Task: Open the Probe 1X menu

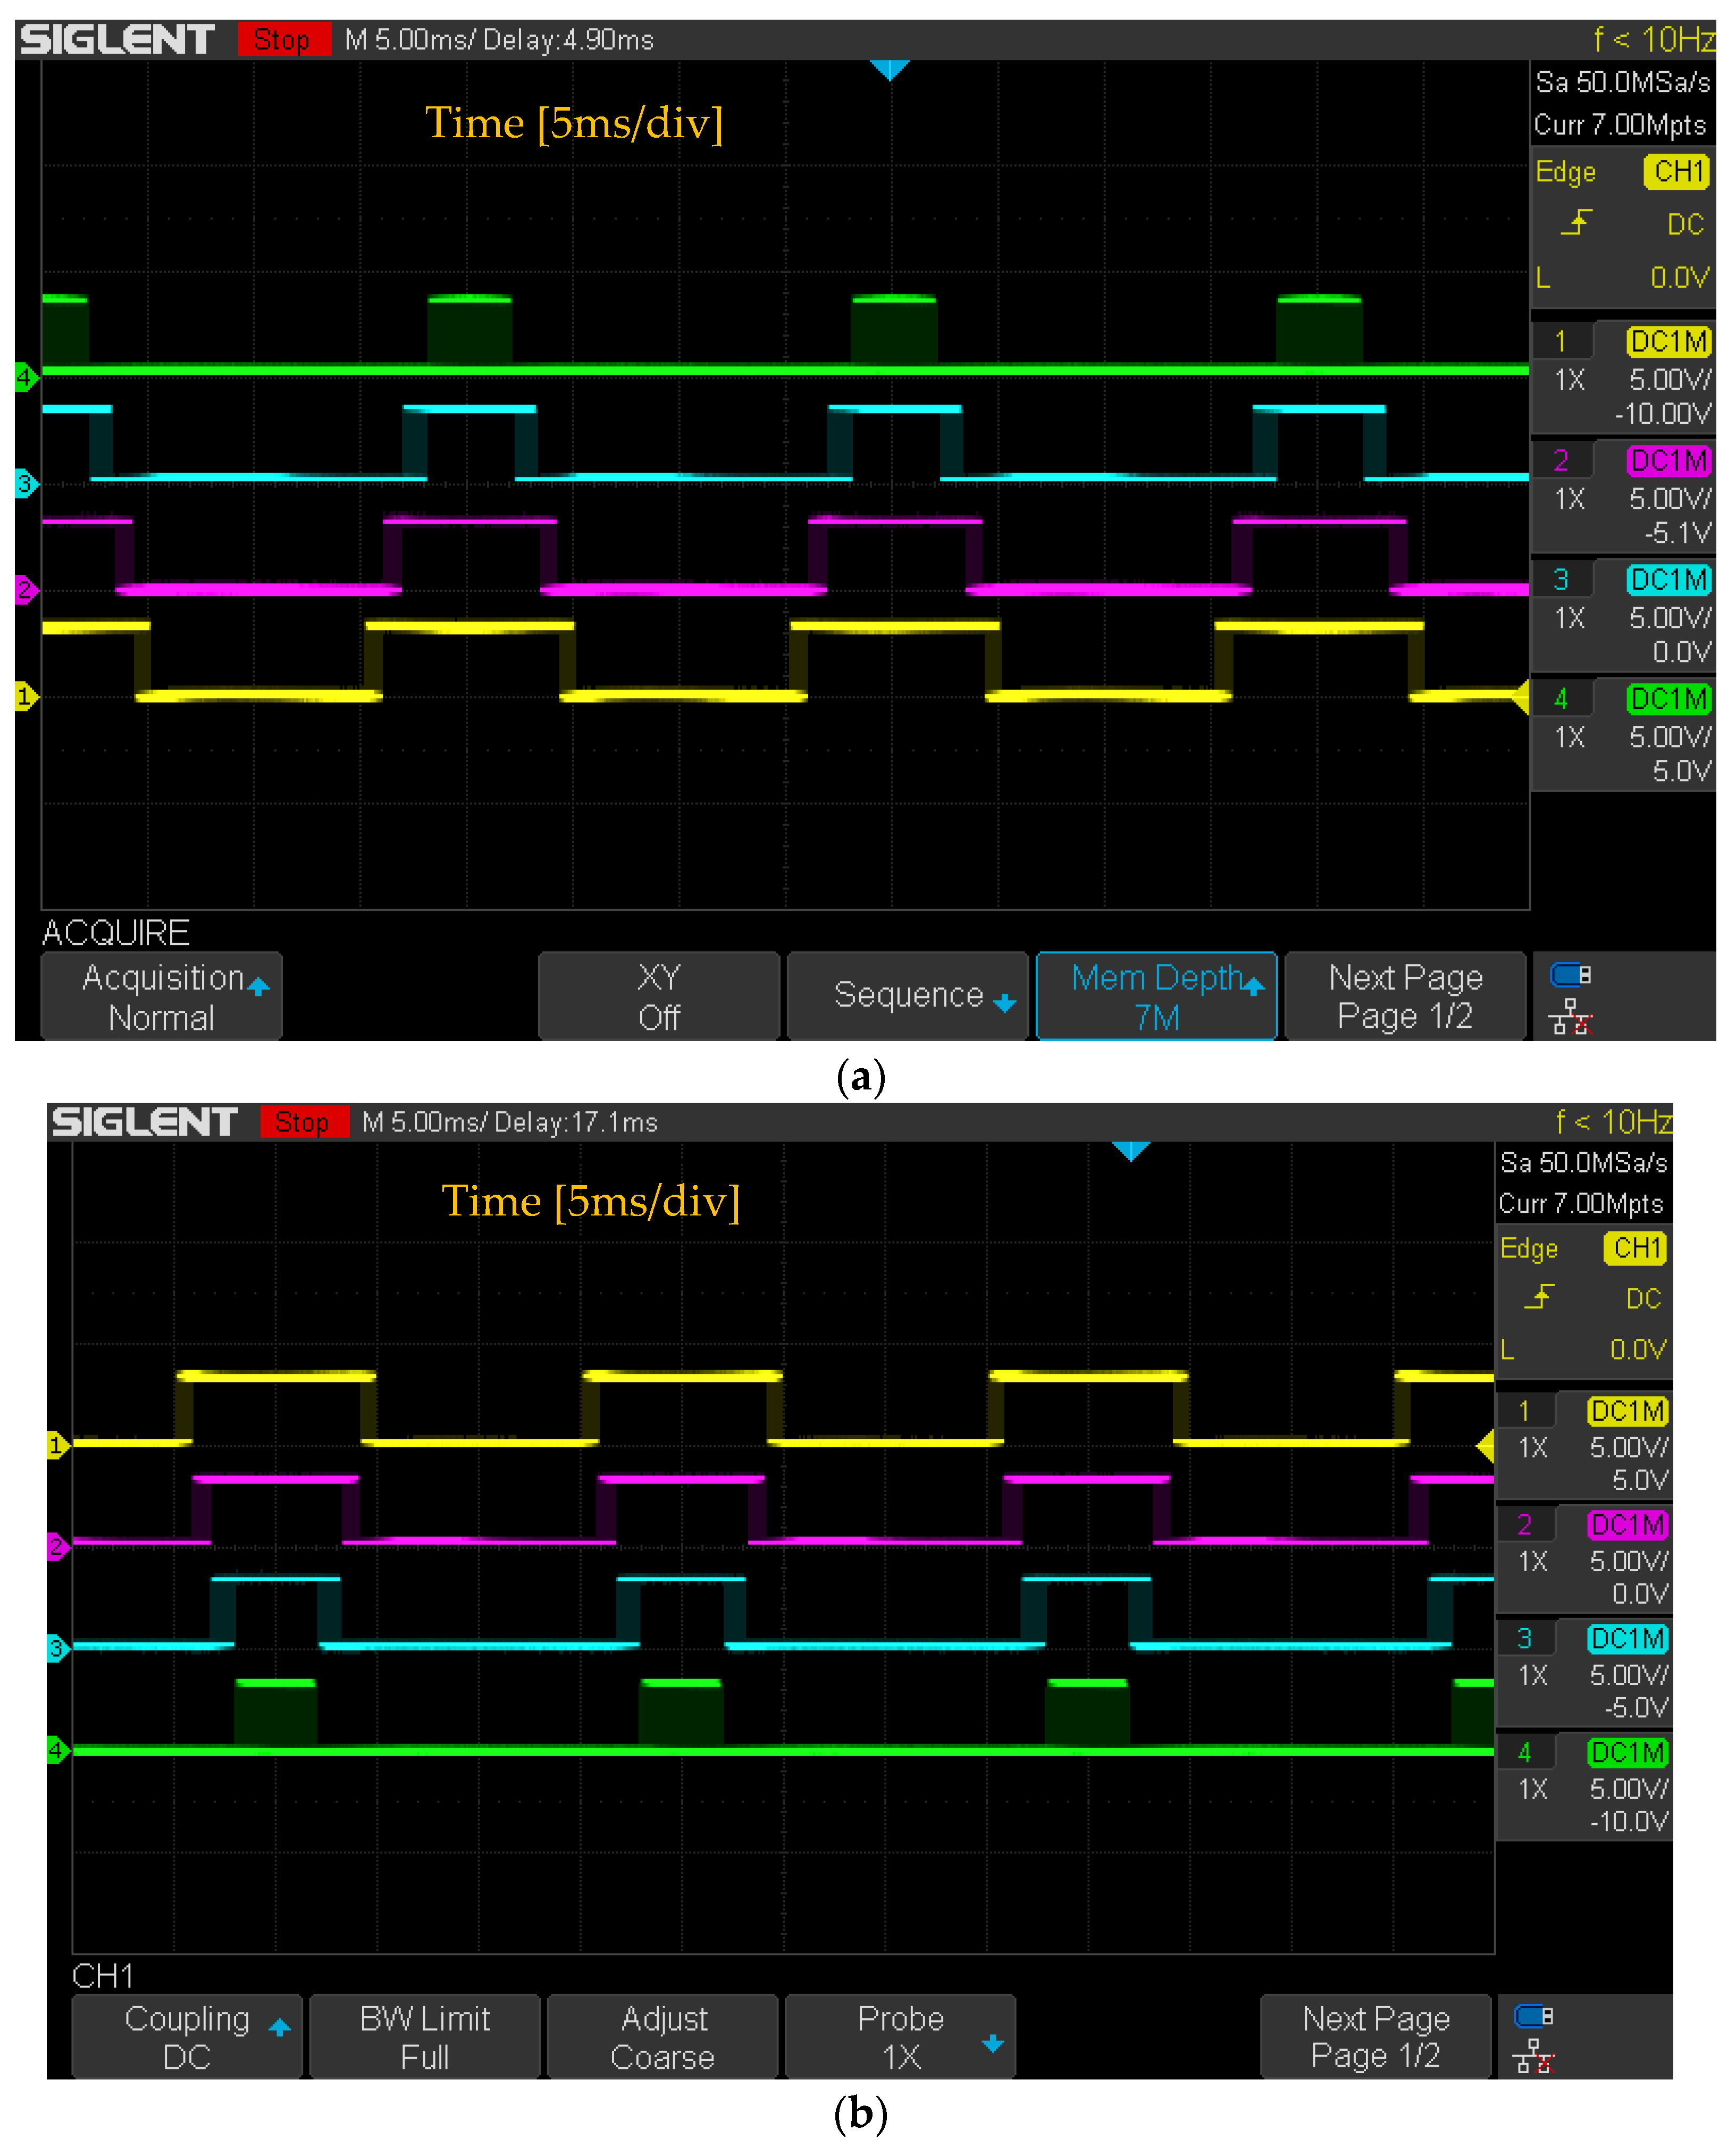Action: [x=900, y=2037]
